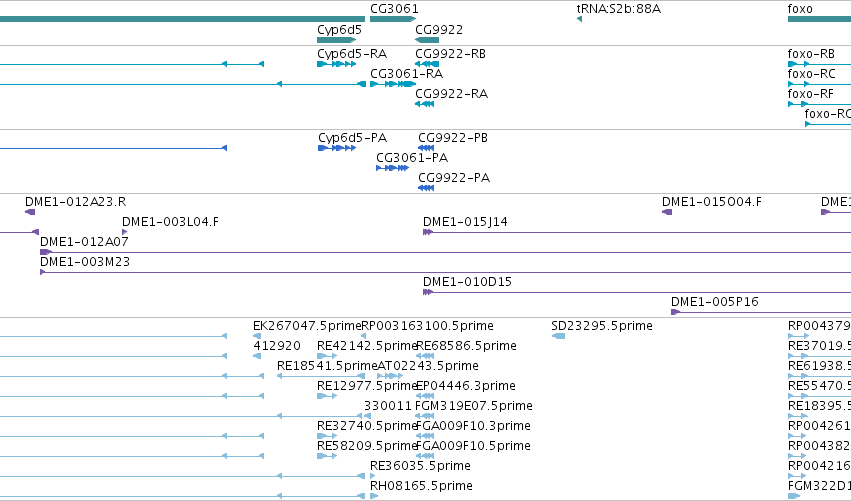Select the Cyp6d5-PA protein glyph

point(337,148)
